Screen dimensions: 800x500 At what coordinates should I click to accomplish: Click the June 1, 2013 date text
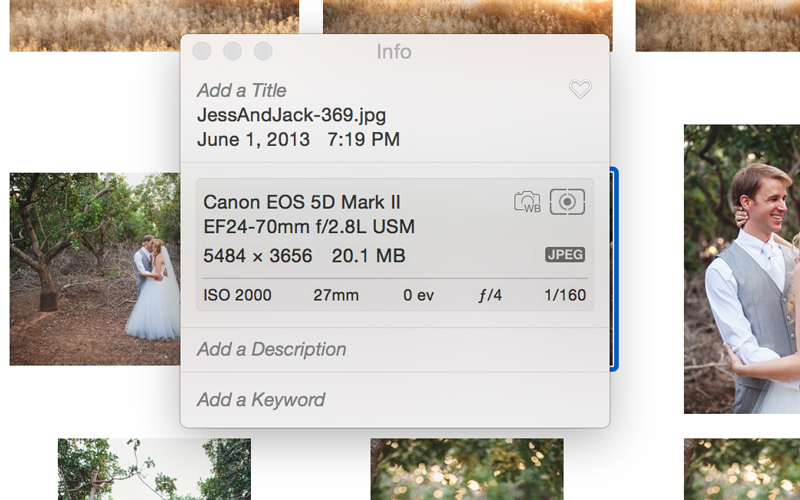coord(253,139)
